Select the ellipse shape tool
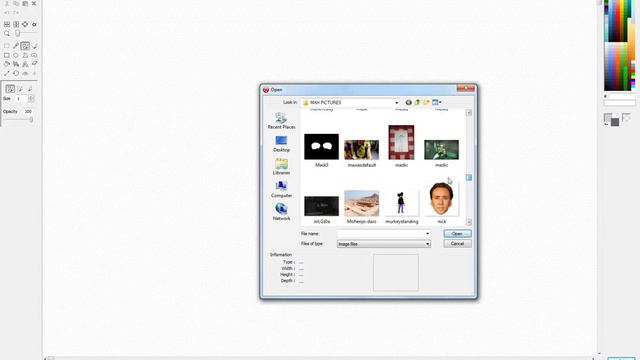Viewport: 640px width, 360px height. tap(16, 55)
